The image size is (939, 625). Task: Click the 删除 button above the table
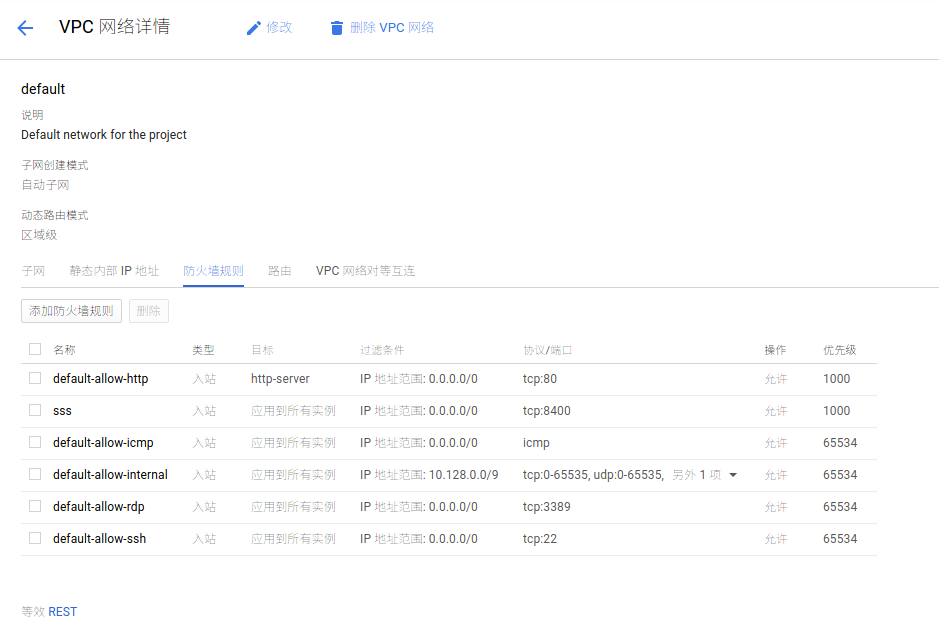pos(148,311)
